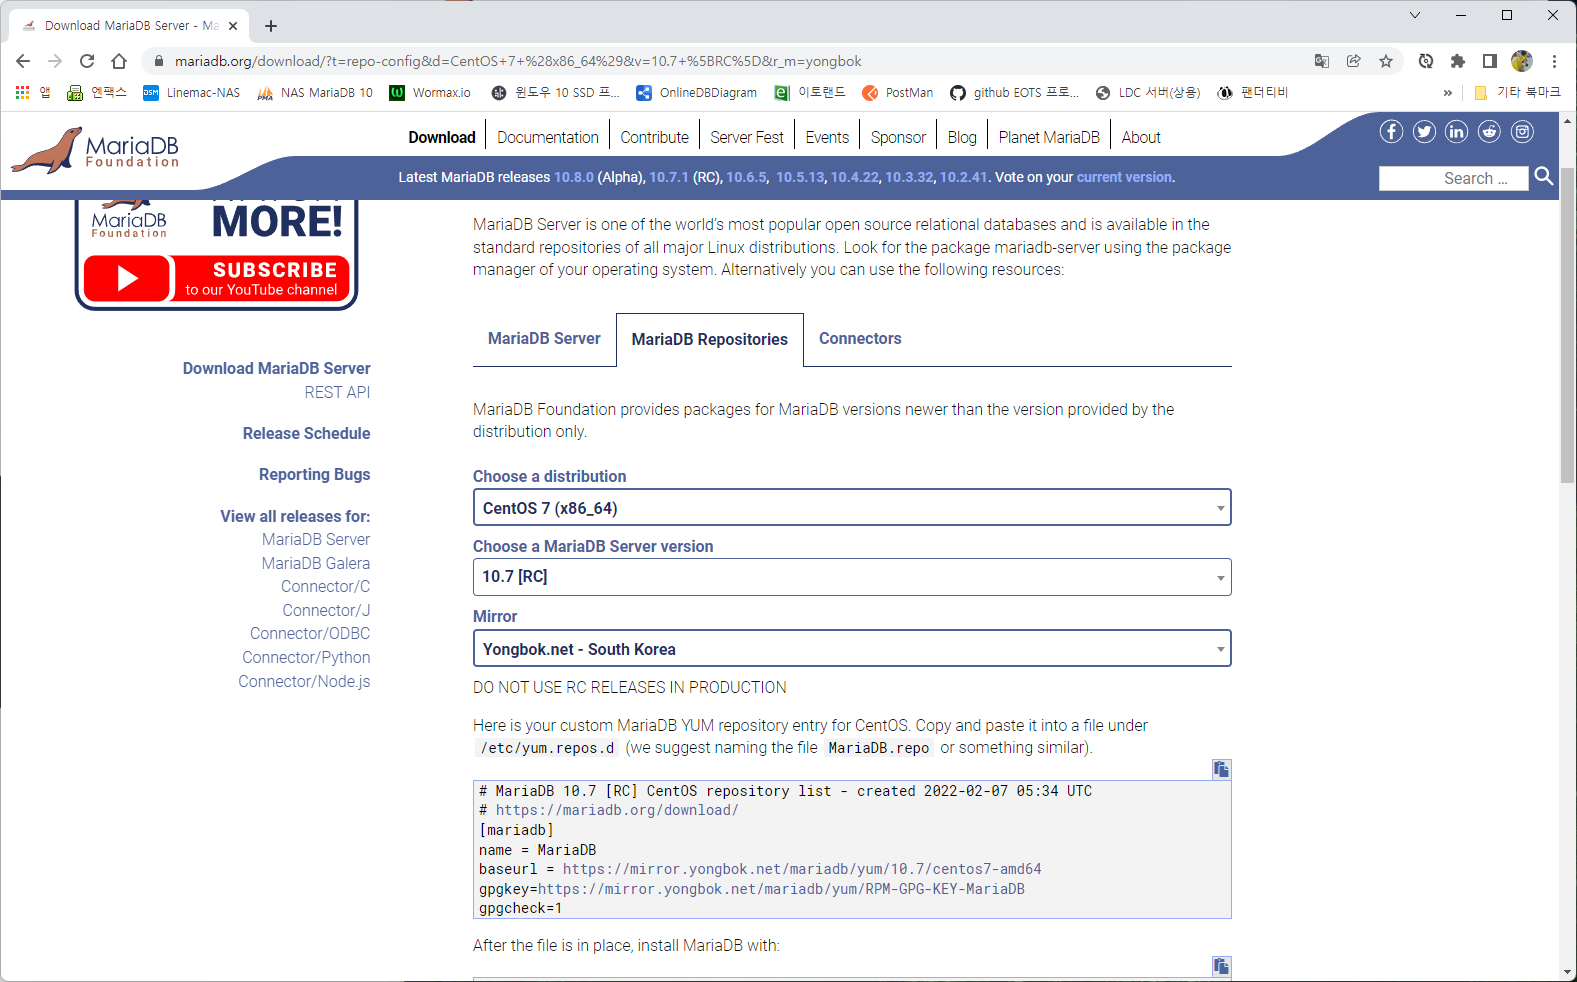View Connector/Python releases
The width and height of the screenshot is (1577, 982).
pos(306,658)
